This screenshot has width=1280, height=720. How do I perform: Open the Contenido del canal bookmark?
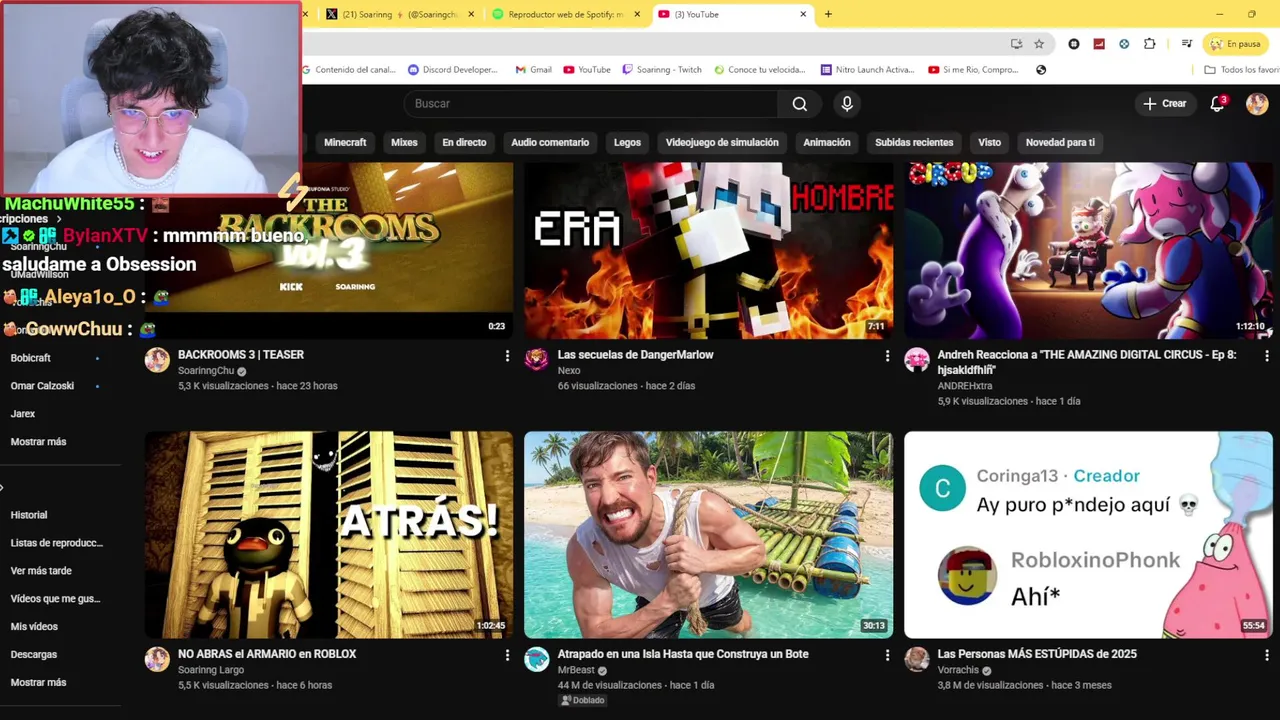349,70
